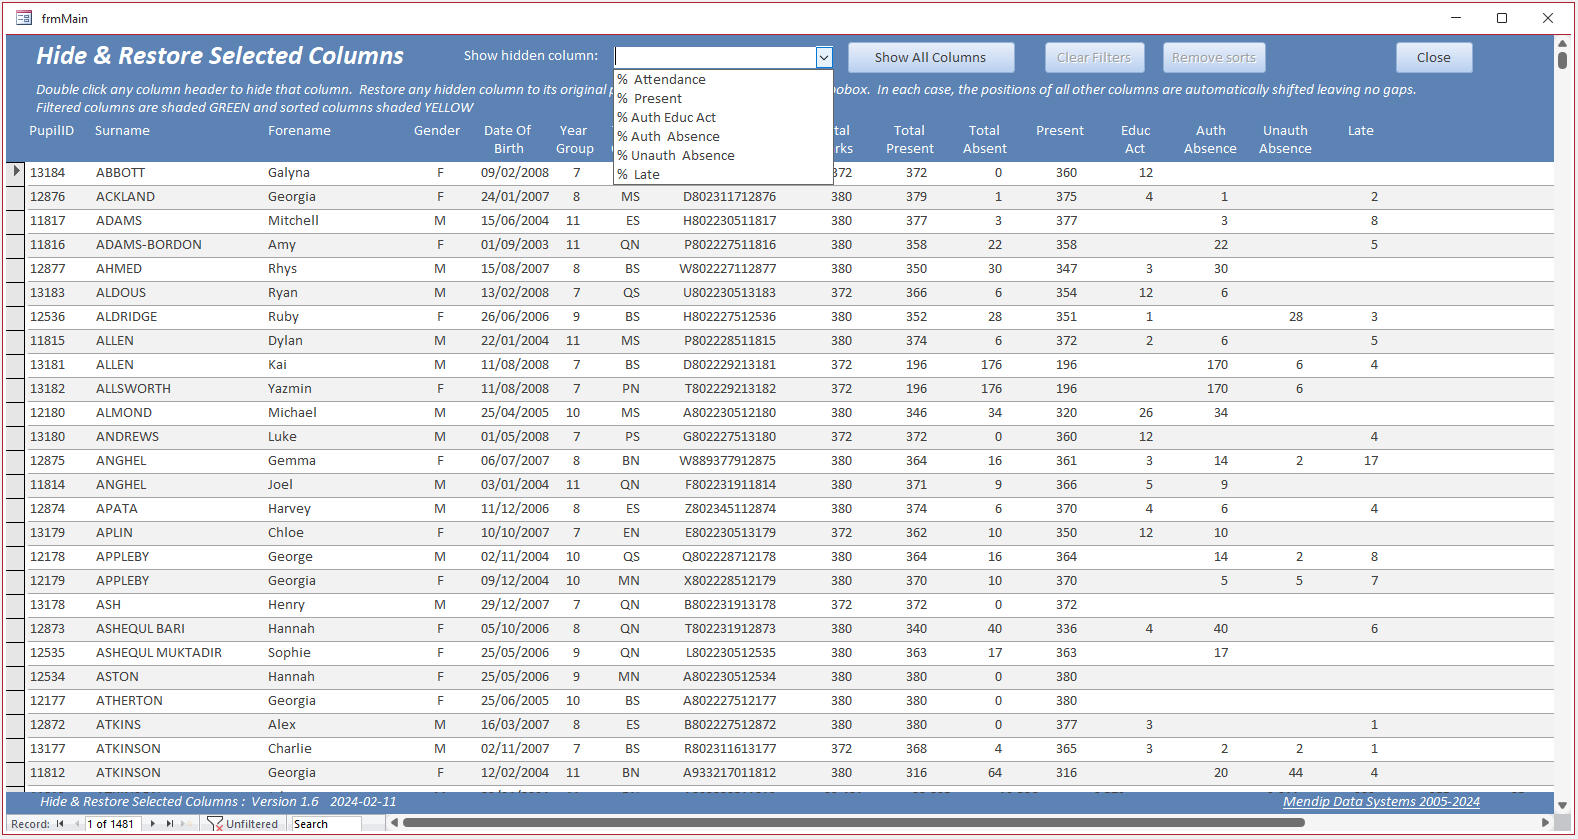Click the horizontal scrollbar thumb

[854, 823]
